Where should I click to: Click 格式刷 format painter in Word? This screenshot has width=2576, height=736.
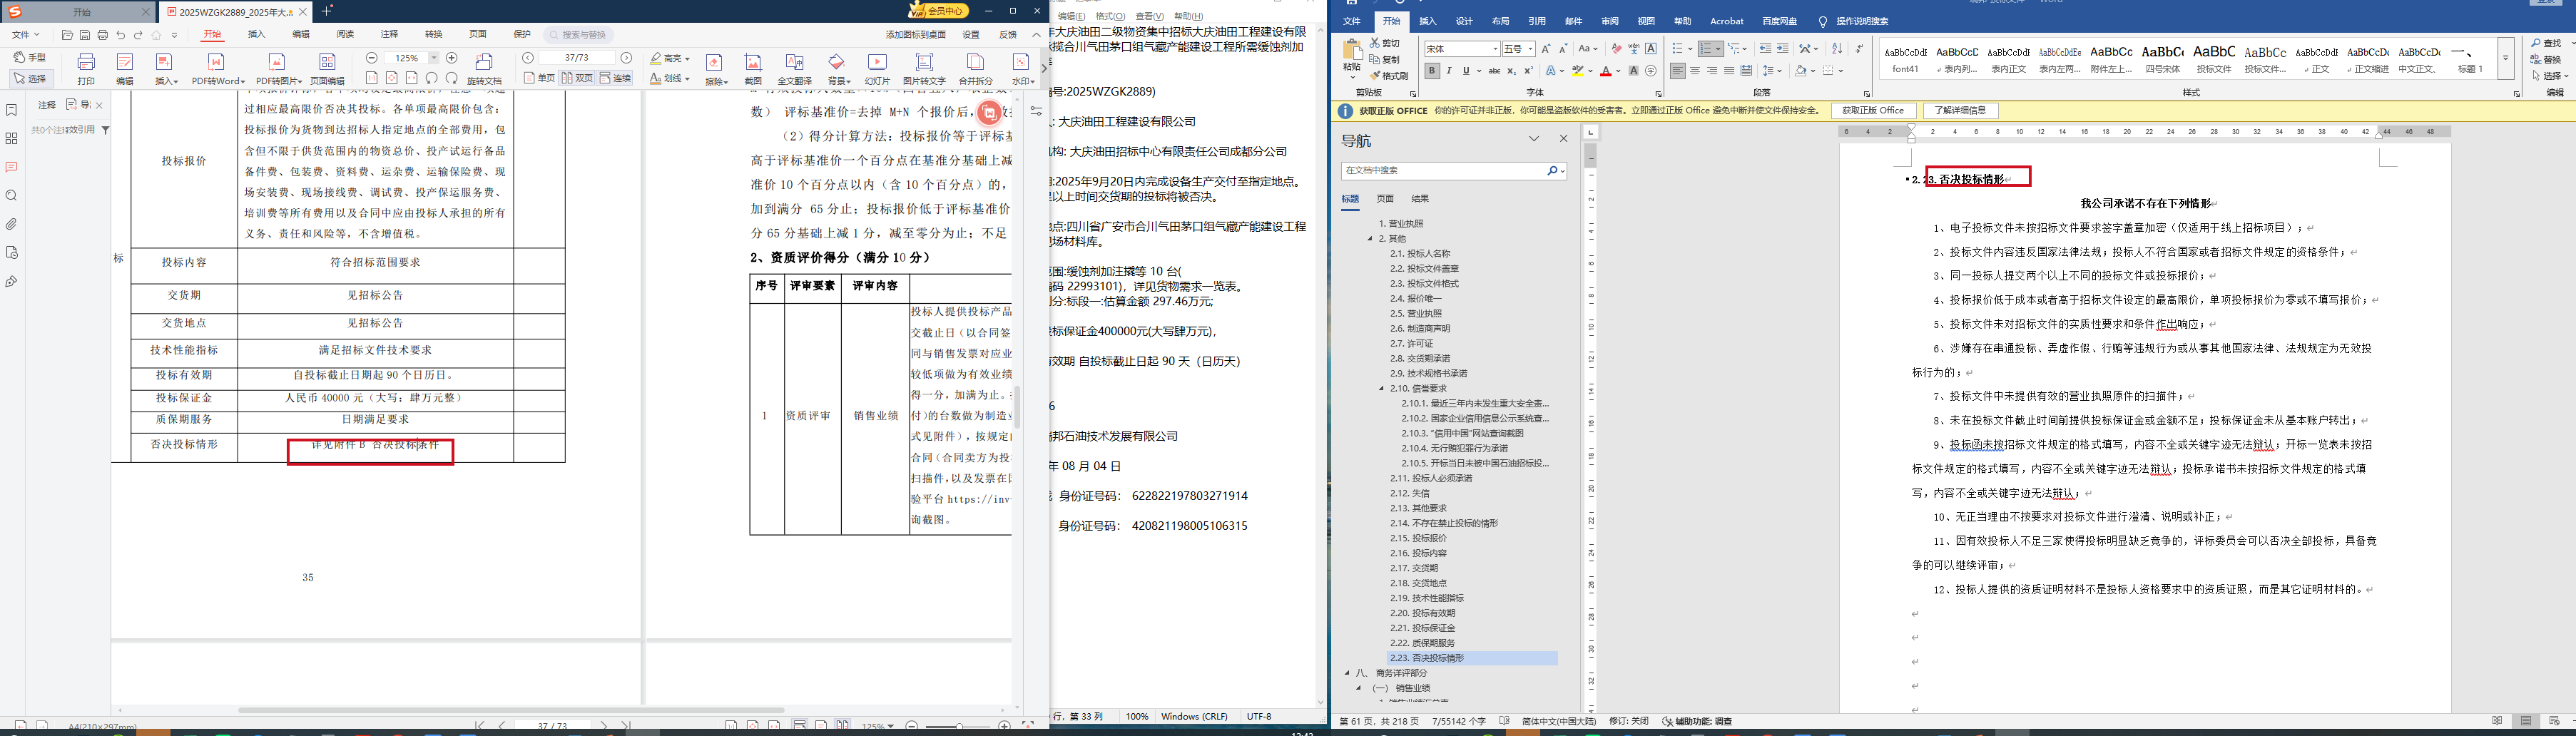tap(1390, 76)
